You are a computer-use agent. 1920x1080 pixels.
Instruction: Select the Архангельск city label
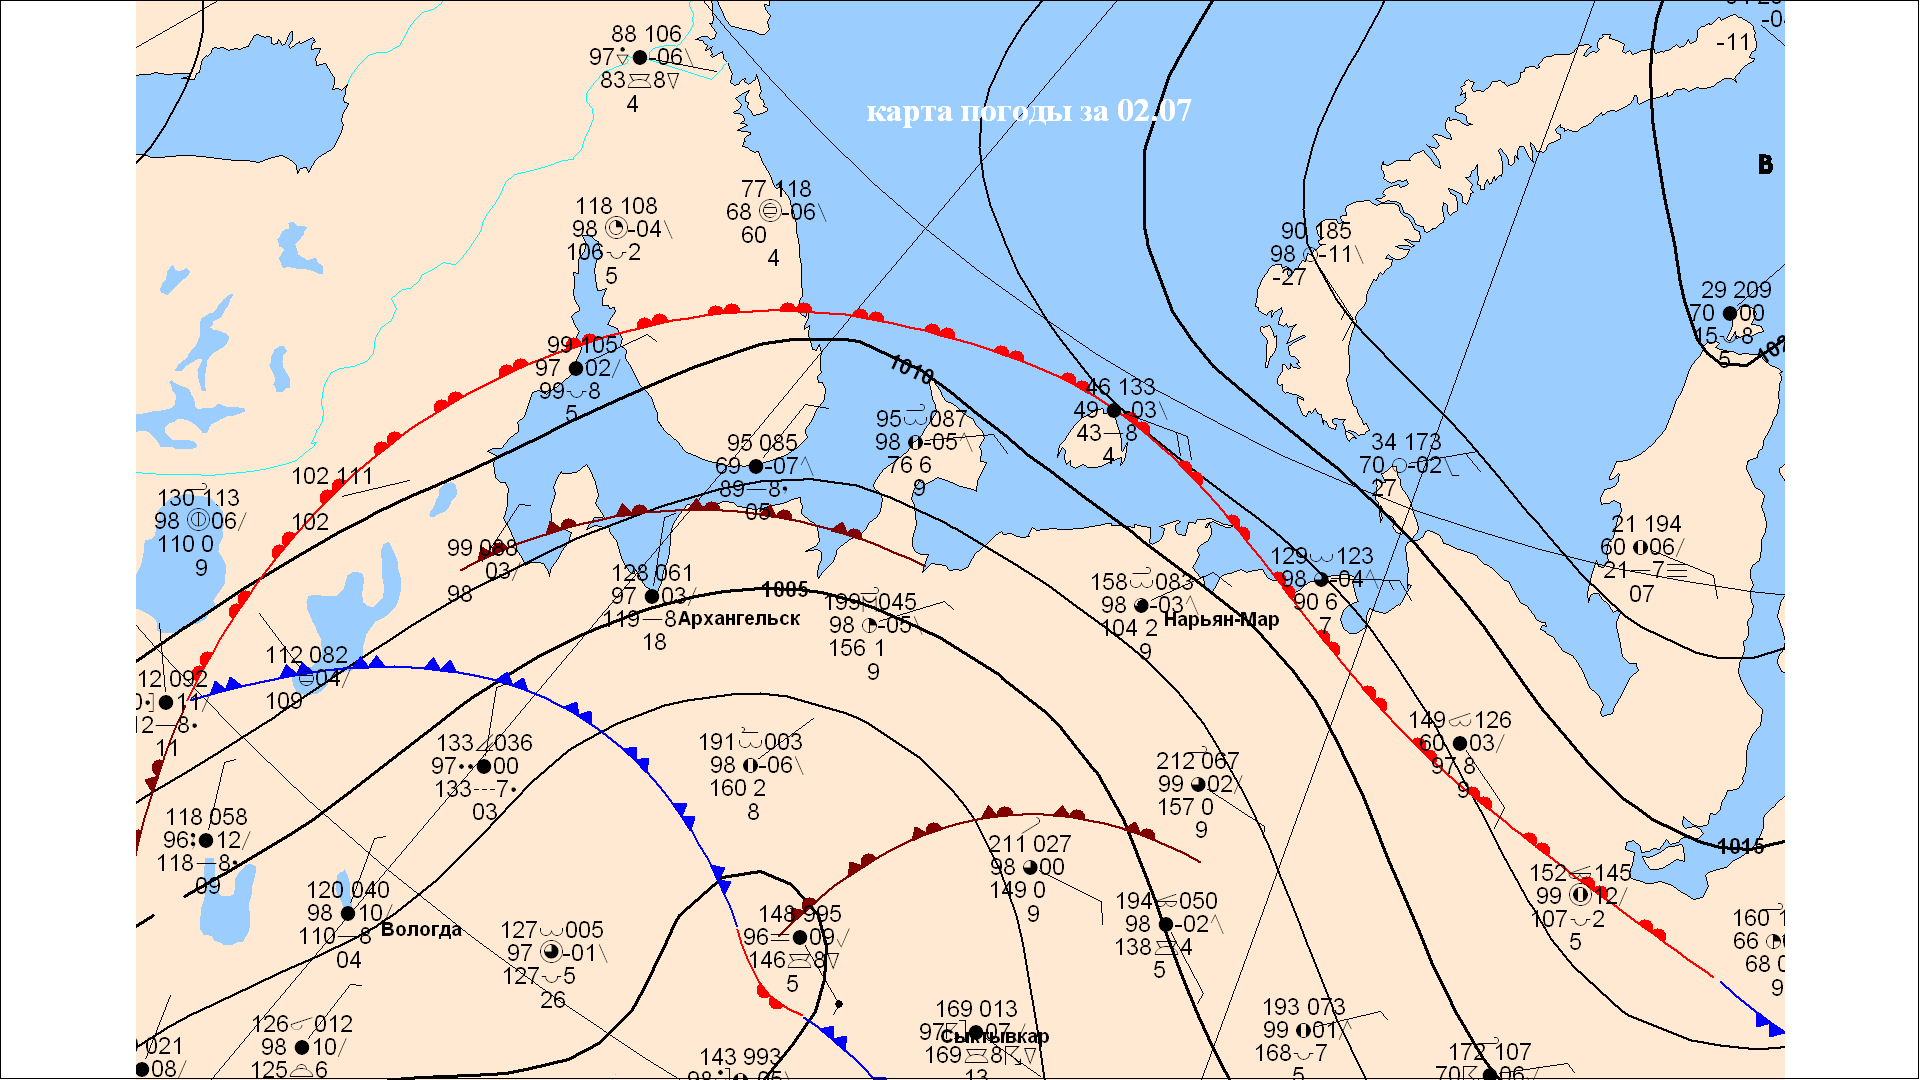point(739,619)
